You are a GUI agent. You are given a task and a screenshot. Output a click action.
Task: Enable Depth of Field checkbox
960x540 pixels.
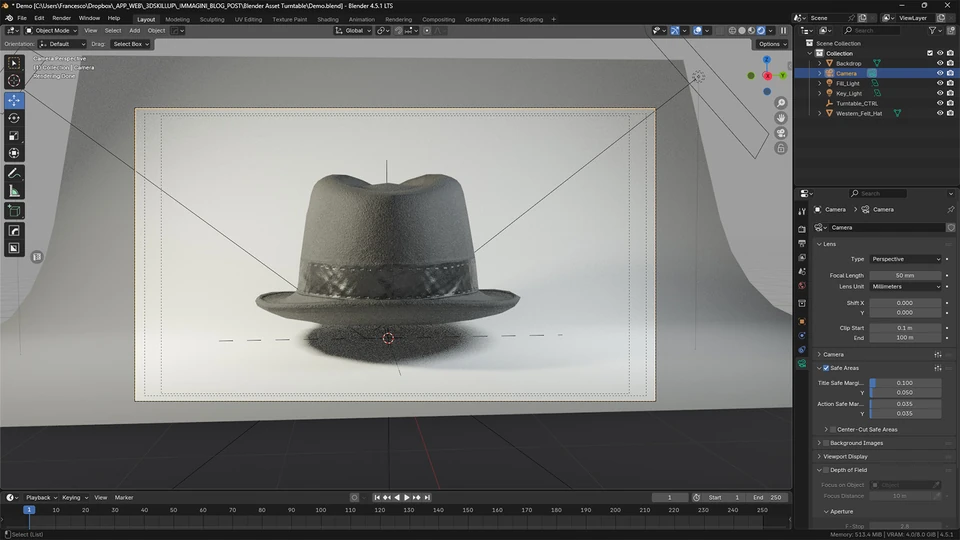pos(826,470)
